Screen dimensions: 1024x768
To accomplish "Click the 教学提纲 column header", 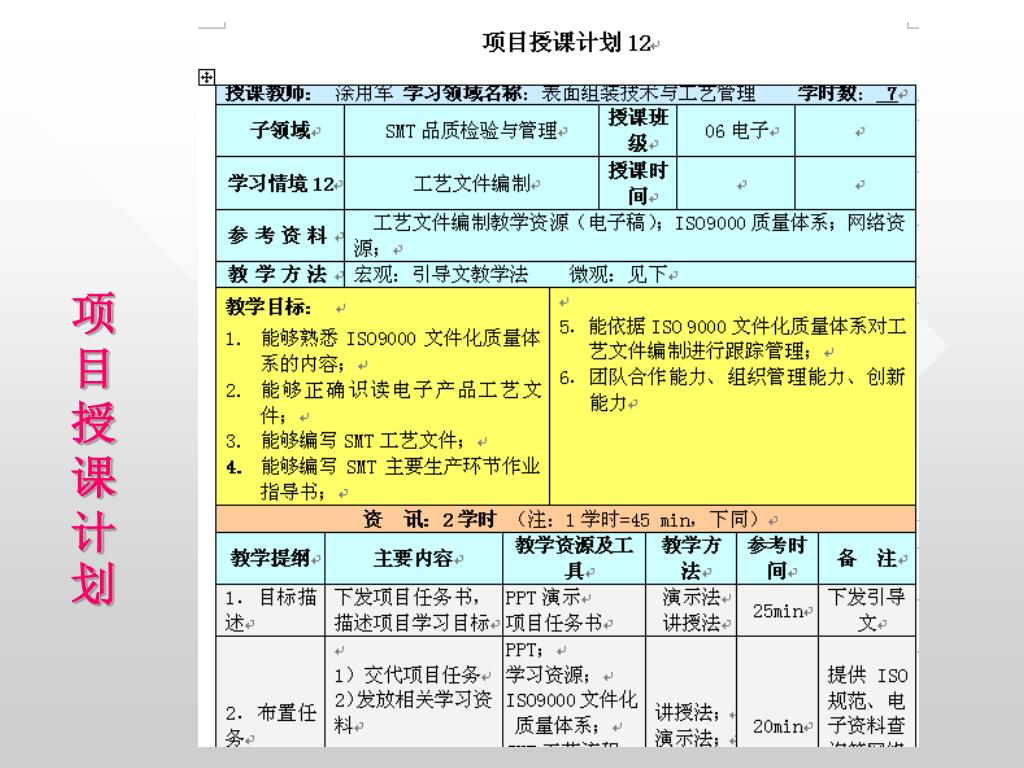I will pyautogui.click(x=270, y=558).
